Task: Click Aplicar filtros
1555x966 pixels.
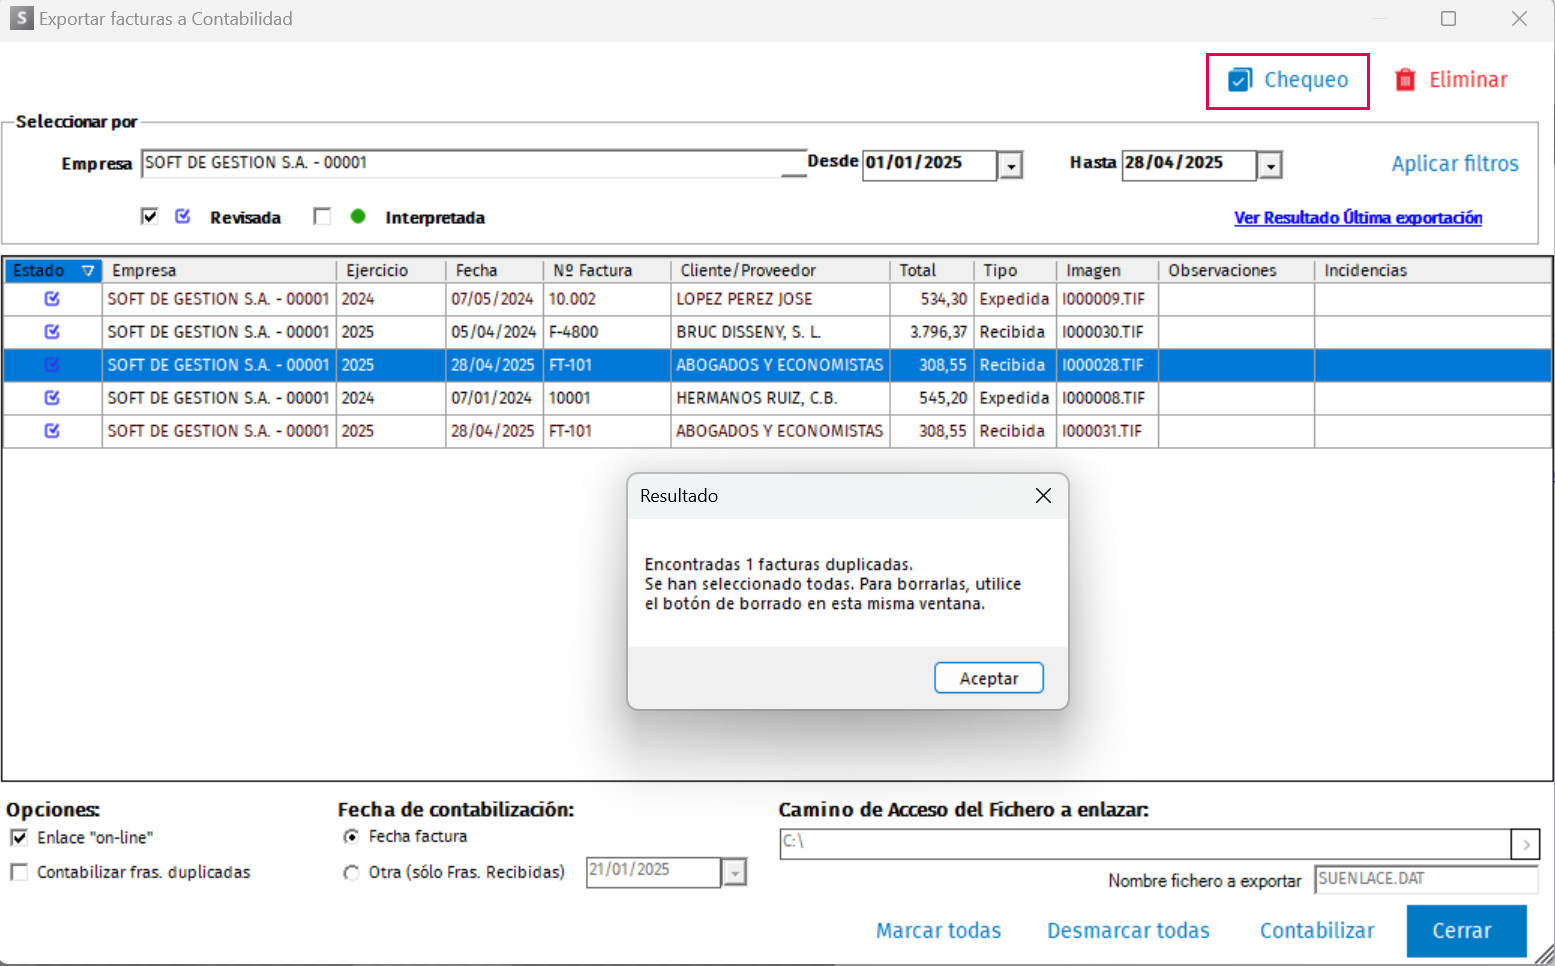Action: pos(1455,164)
